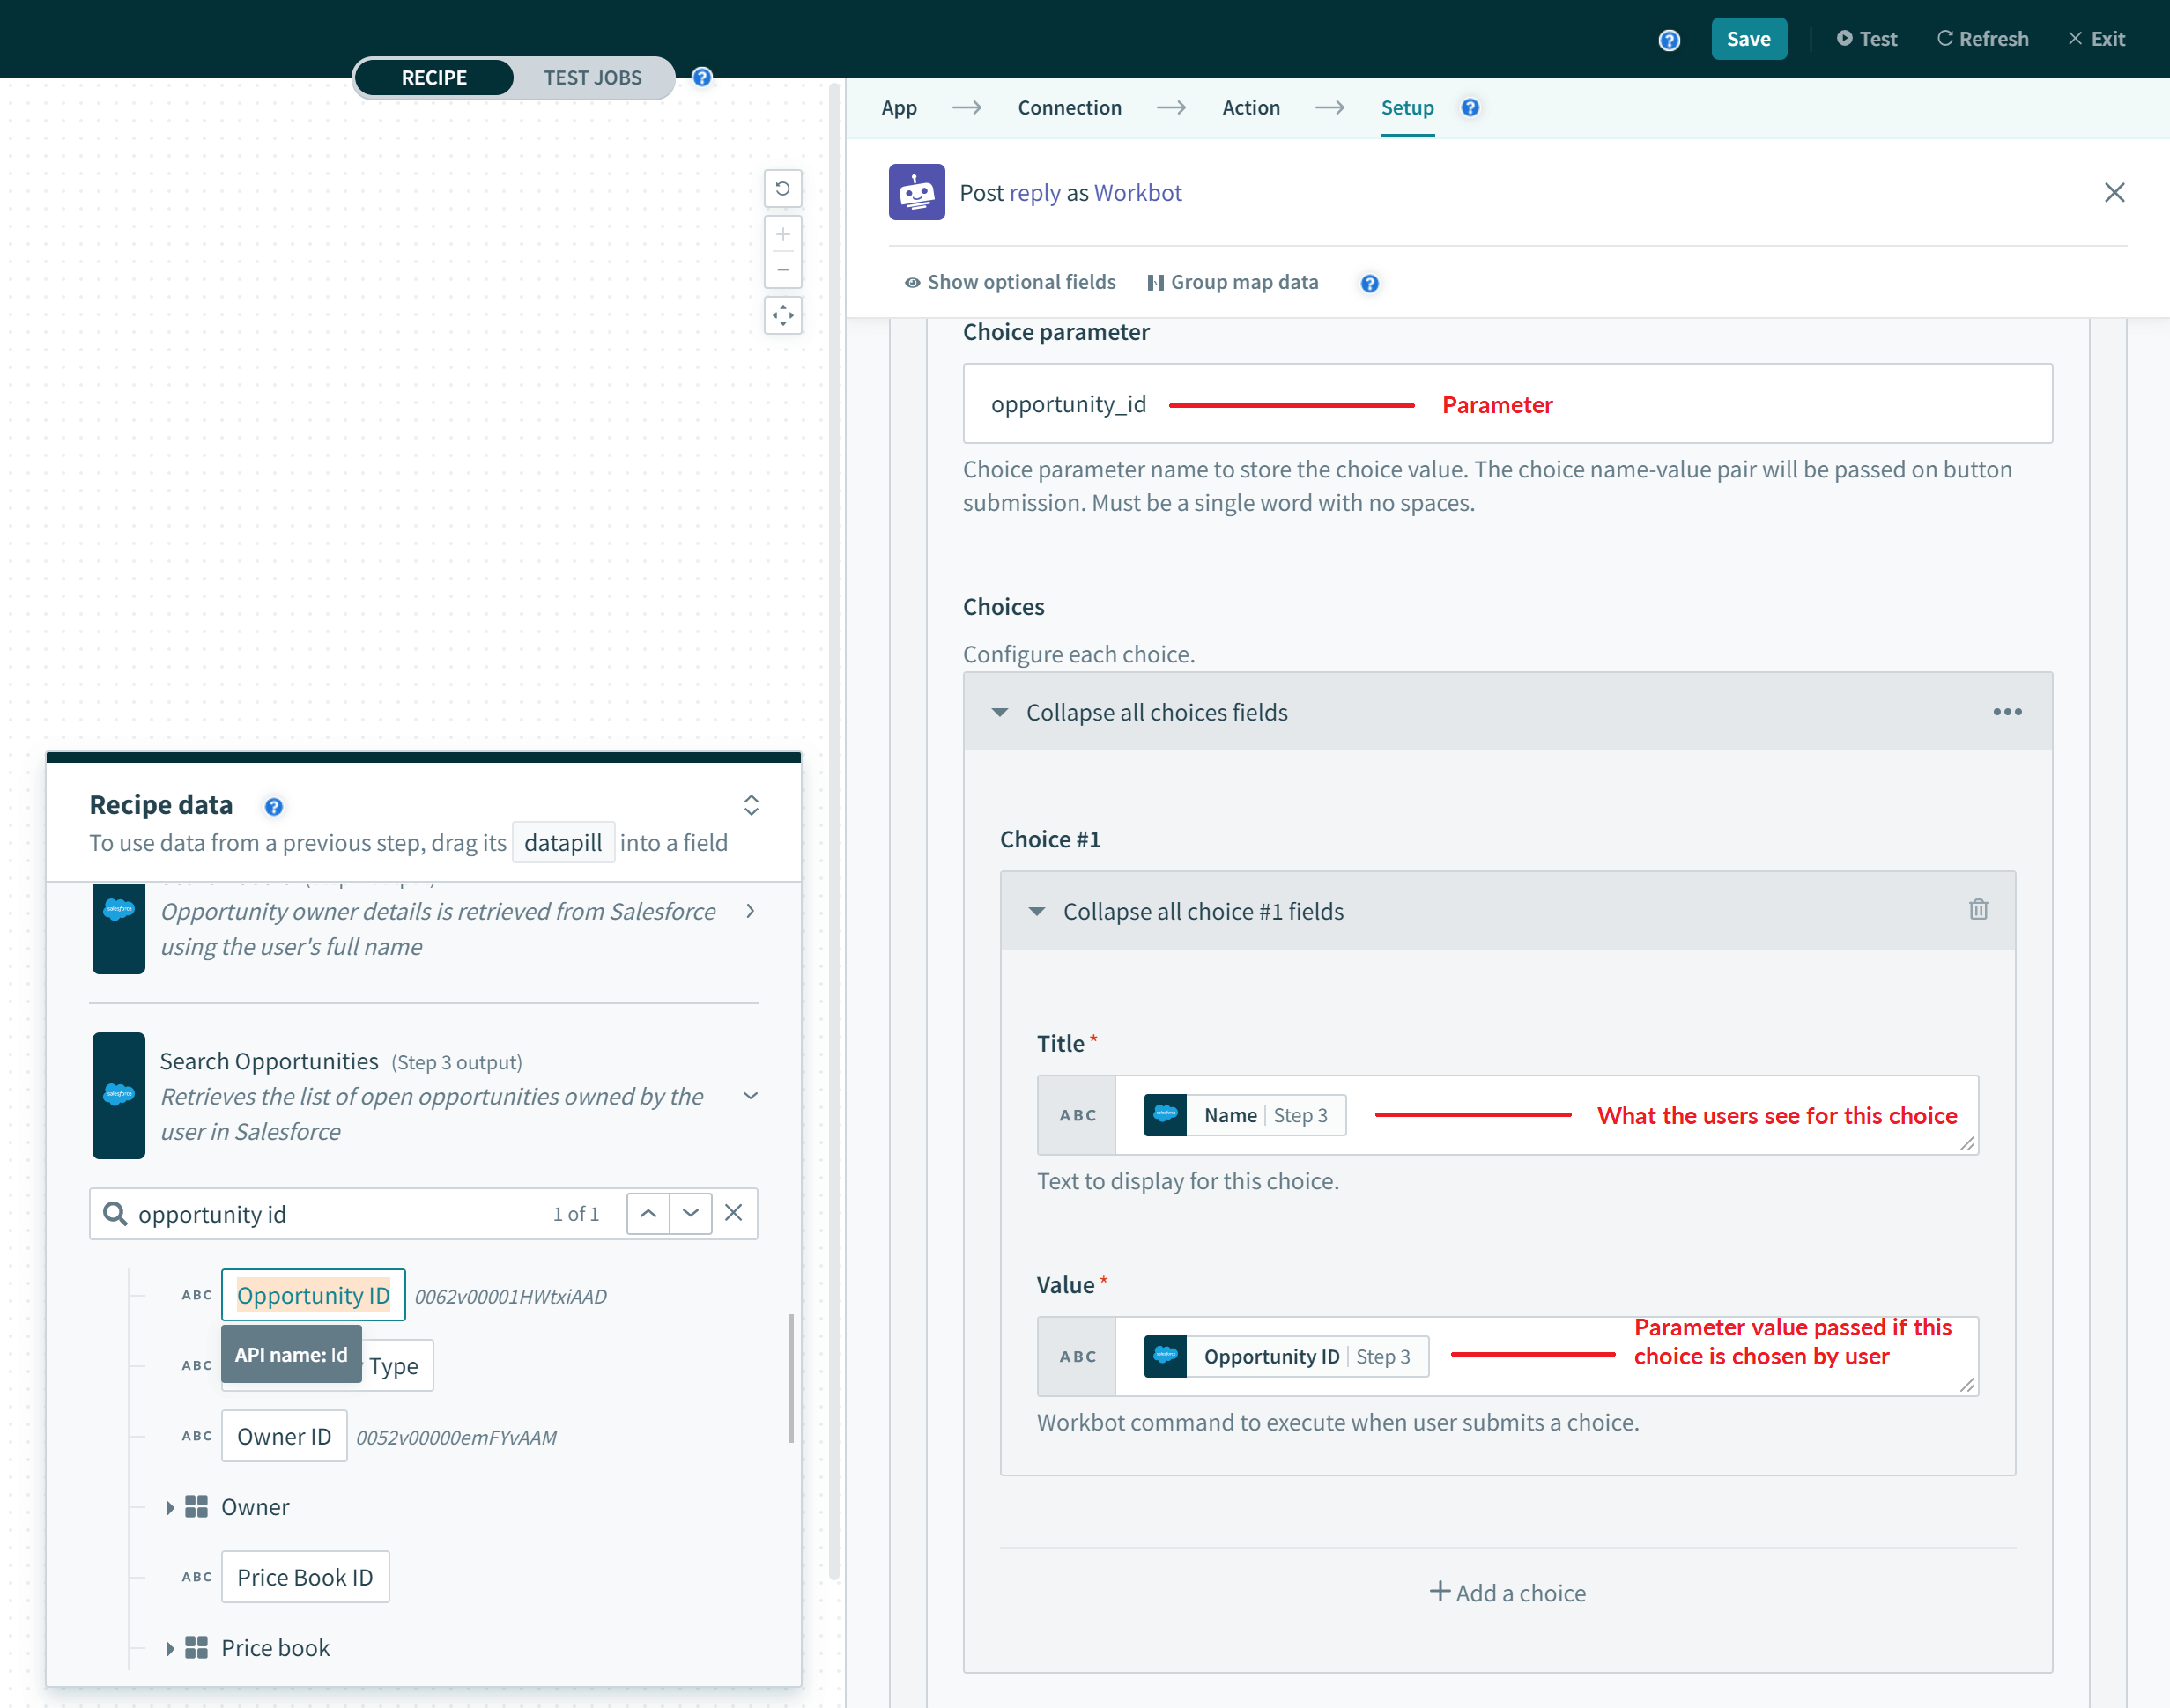Go to the Action step tab
The image size is (2170, 1708).
point(1250,108)
